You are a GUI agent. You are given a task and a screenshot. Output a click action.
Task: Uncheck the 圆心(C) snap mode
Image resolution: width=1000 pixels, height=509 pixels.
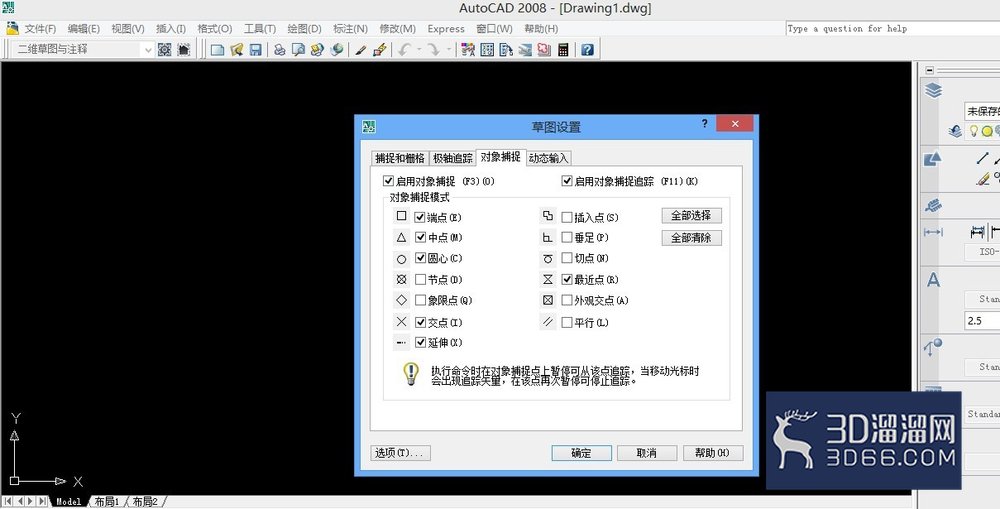click(x=420, y=258)
